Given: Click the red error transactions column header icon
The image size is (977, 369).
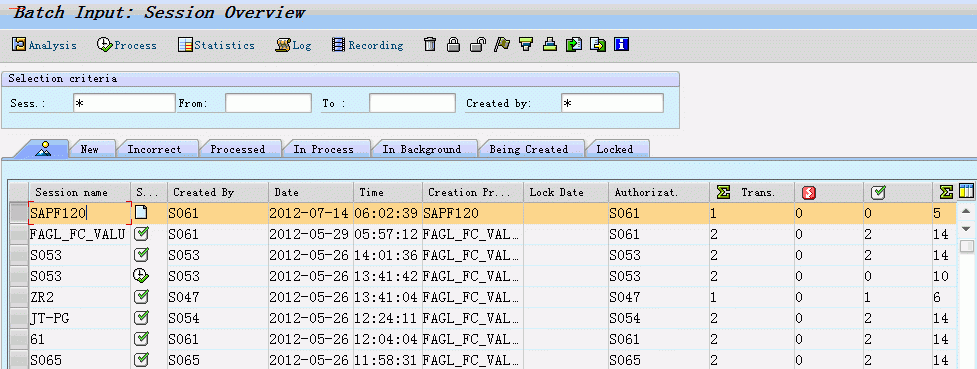Looking at the screenshot, I should 809,193.
